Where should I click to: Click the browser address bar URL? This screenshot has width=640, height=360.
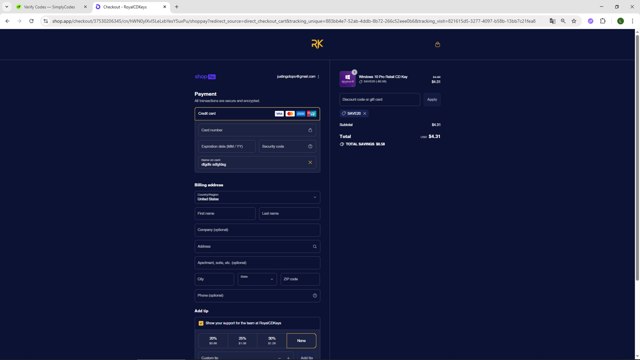[294, 21]
